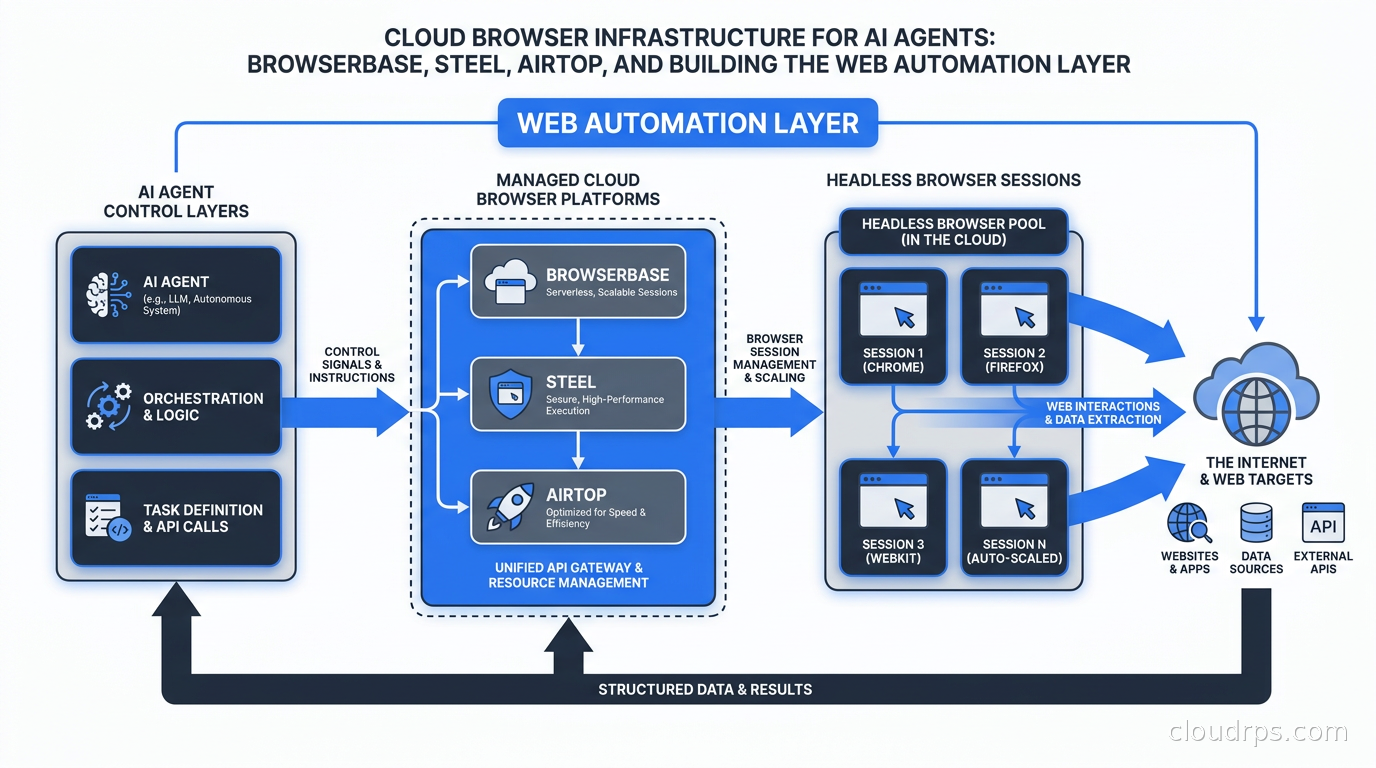
Task: Click the 'Data Sources' caption
Action: (1256, 562)
